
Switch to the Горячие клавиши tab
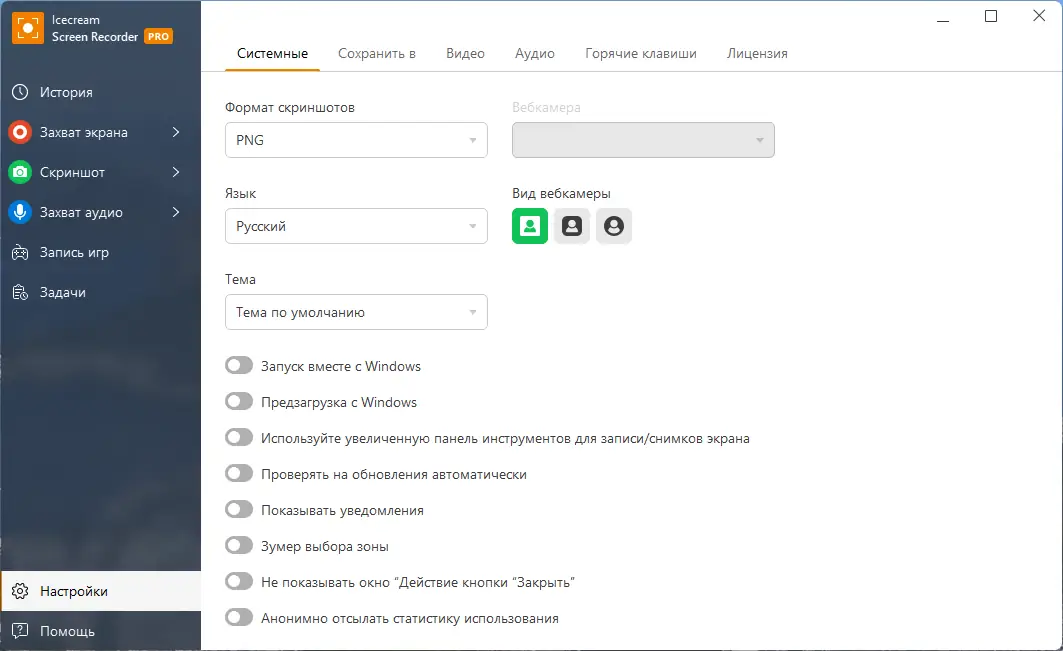(x=640, y=54)
